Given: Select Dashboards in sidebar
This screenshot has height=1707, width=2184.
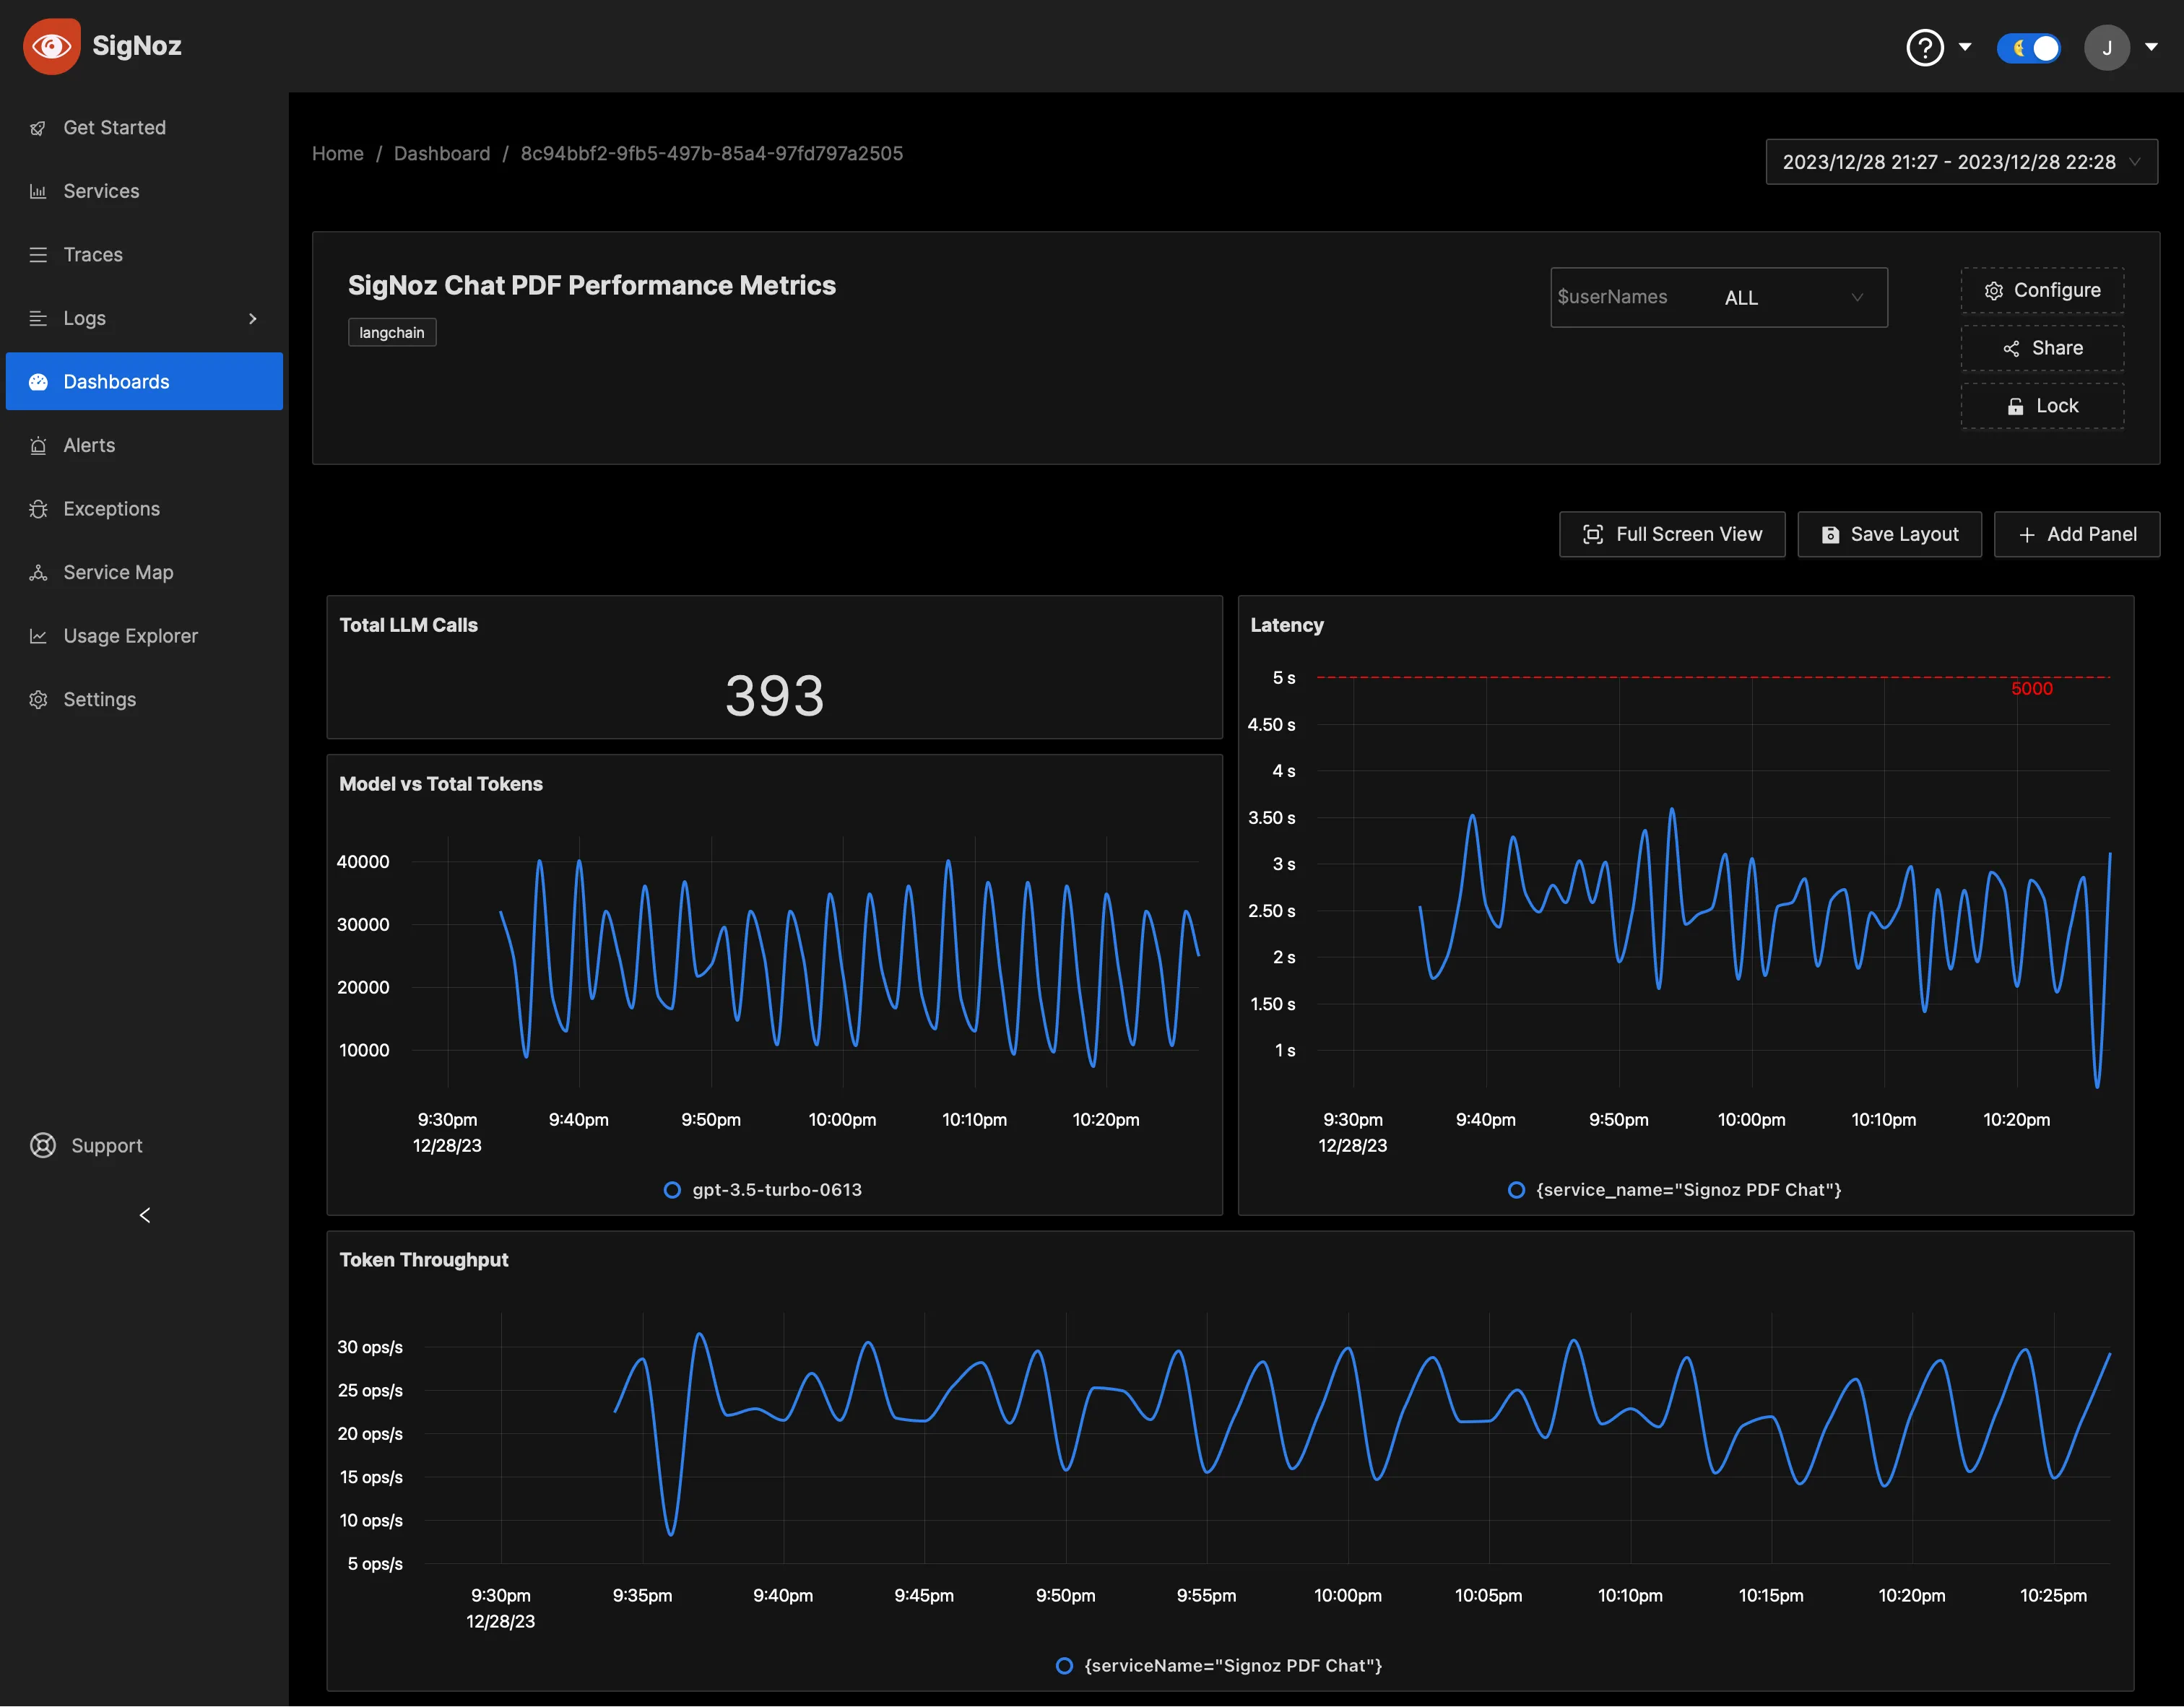Looking at the screenshot, I should (144, 382).
